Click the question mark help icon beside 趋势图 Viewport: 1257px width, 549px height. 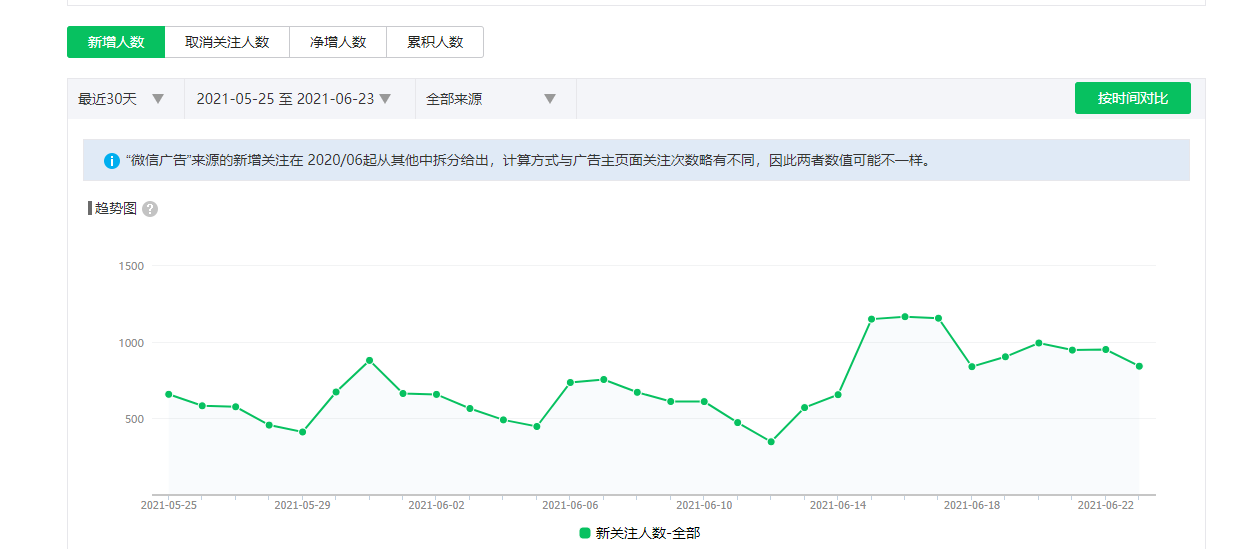coord(150,209)
